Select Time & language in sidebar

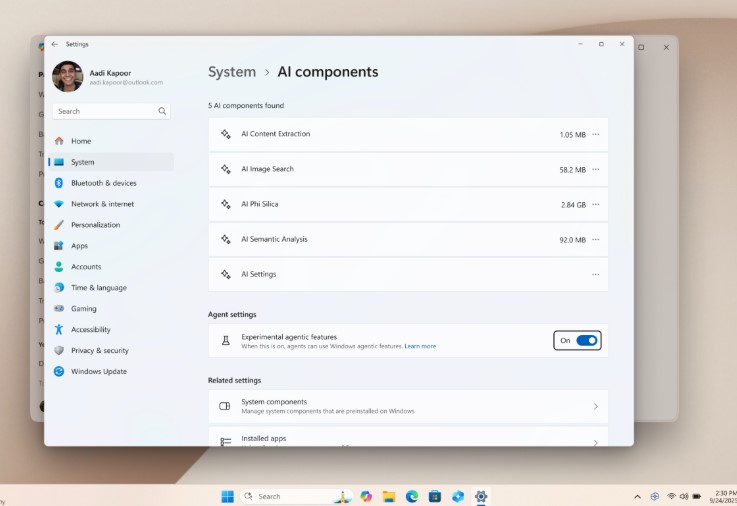tap(98, 288)
